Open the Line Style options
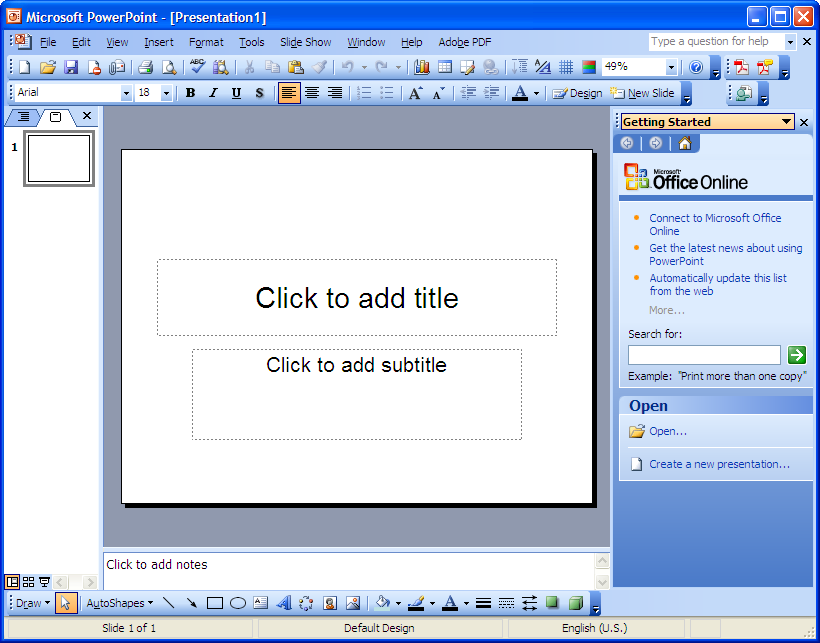Viewport: 820px width, 643px height. point(483,603)
